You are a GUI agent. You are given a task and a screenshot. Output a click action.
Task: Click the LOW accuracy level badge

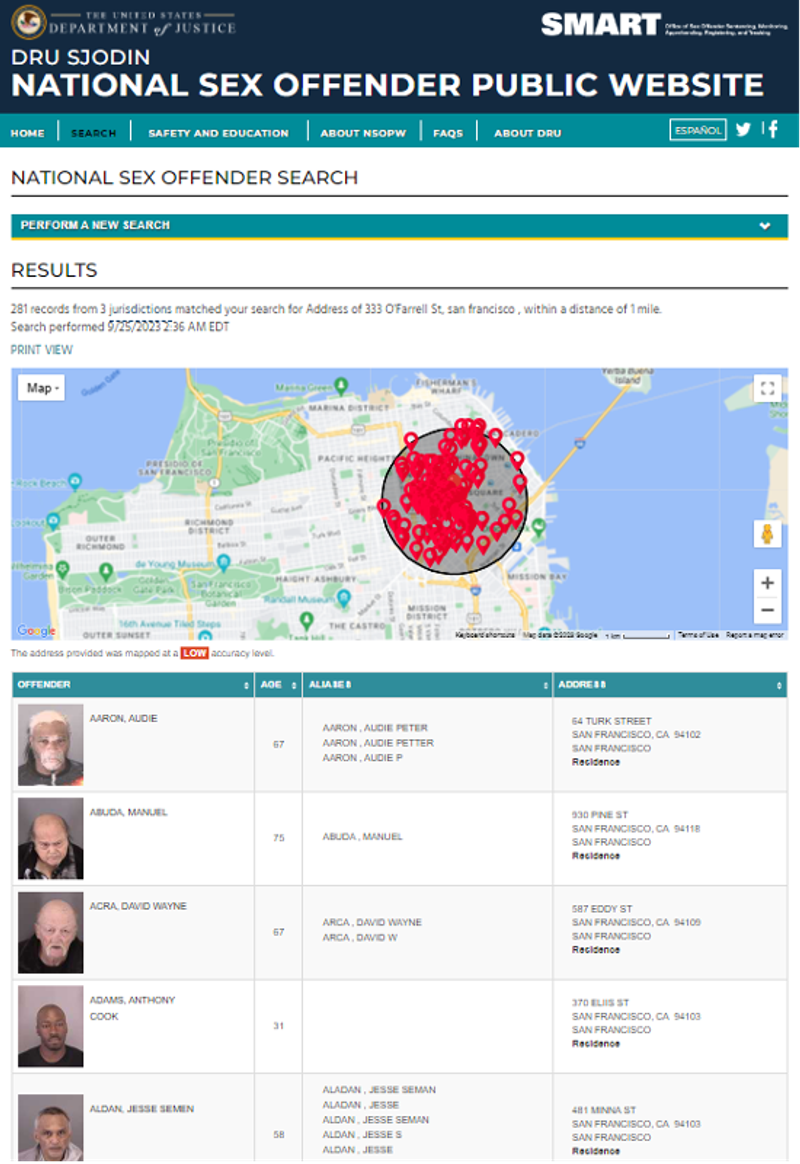[x=194, y=653]
